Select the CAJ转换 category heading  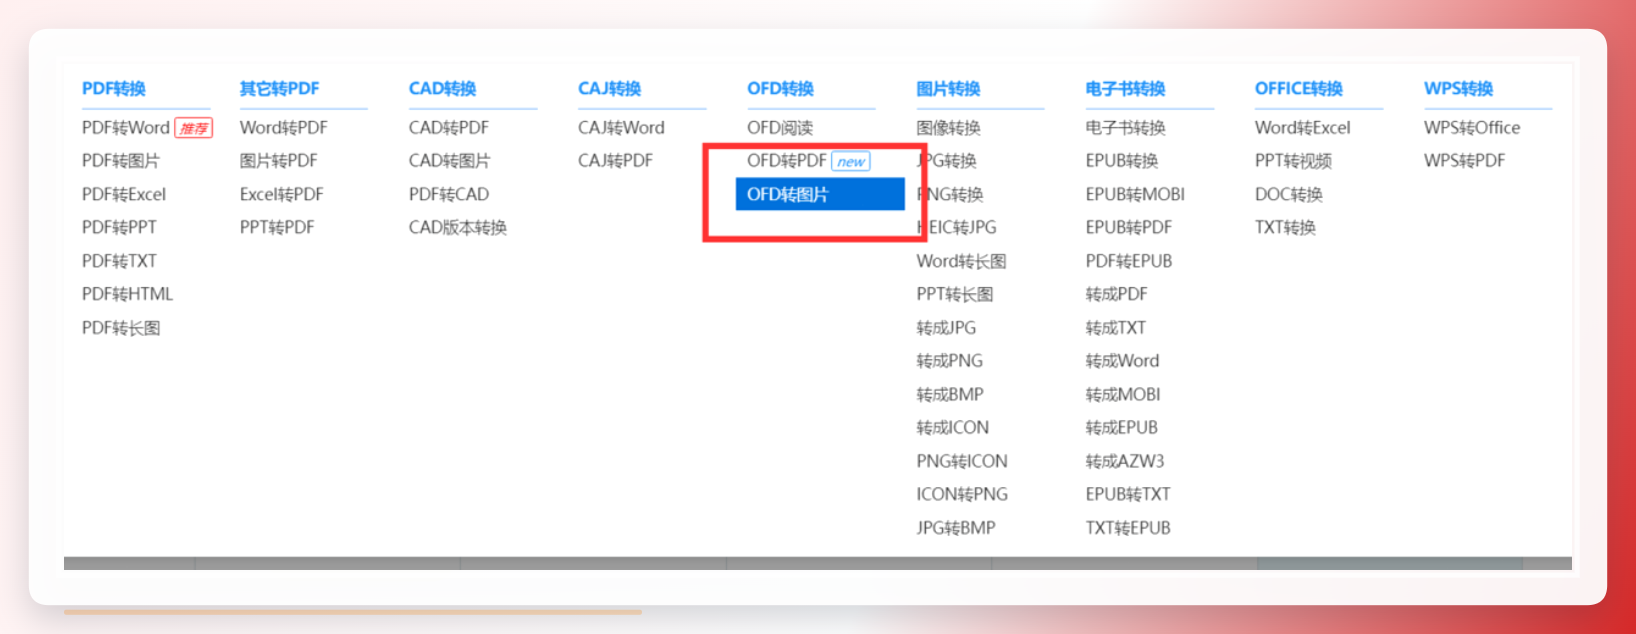pyautogui.click(x=609, y=89)
